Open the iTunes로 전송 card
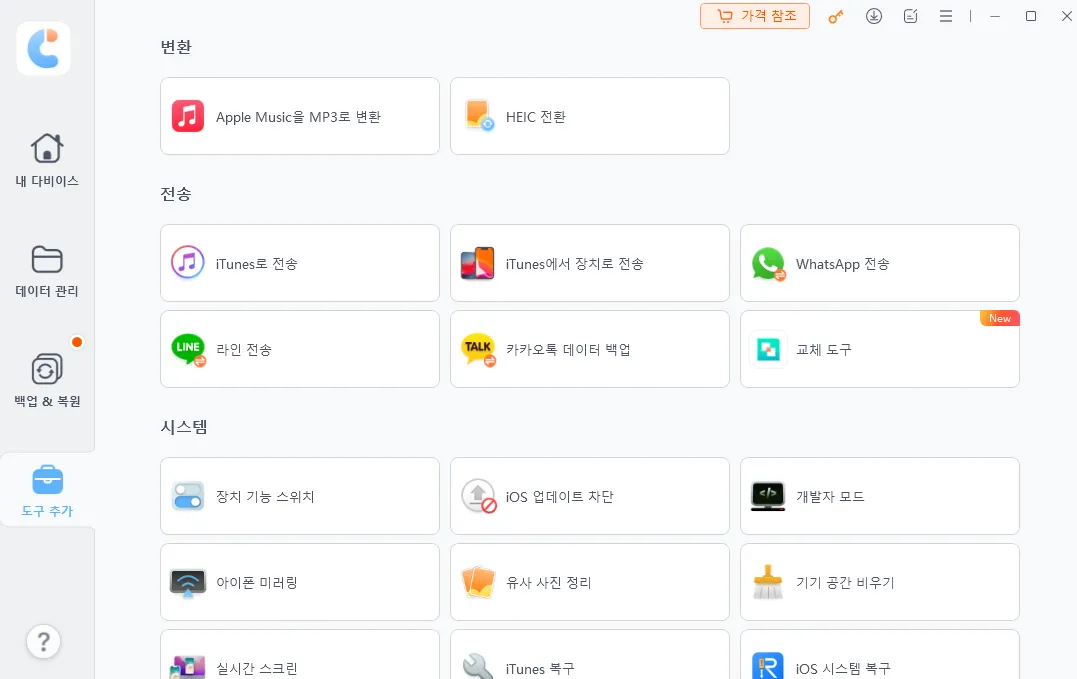This screenshot has height=679, width=1077. click(299, 263)
